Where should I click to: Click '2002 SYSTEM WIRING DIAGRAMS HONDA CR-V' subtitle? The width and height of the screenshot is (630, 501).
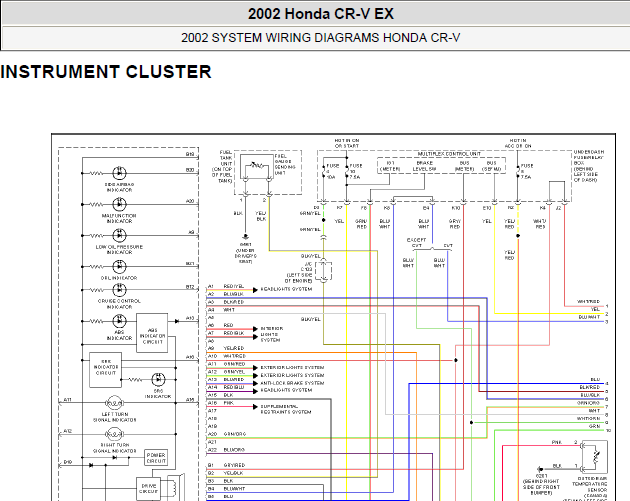321,38
